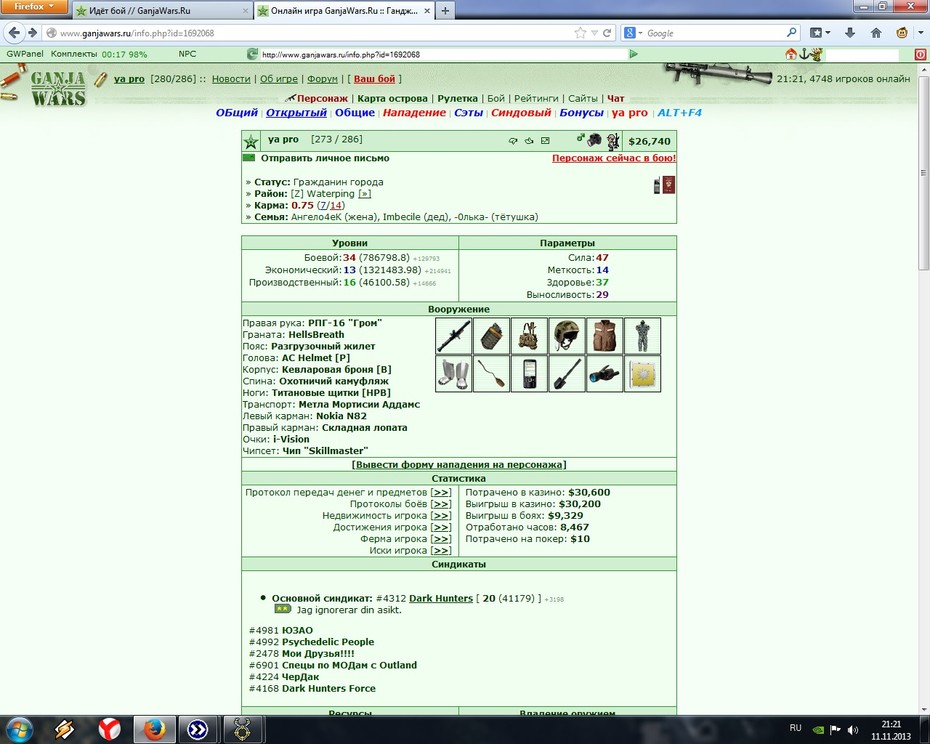Expand player farm link

point(441,539)
